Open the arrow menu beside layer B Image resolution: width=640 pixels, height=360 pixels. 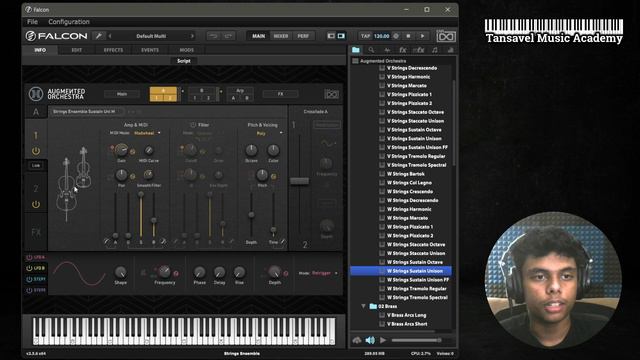coord(221,91)
